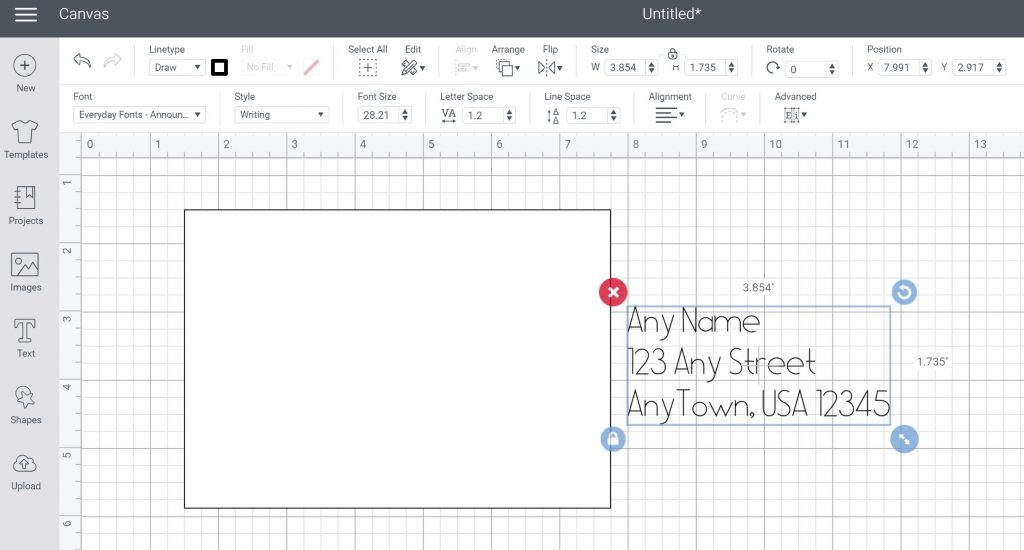
Task: Adjust the Y position stepper
Action: tap(1000, 67)
